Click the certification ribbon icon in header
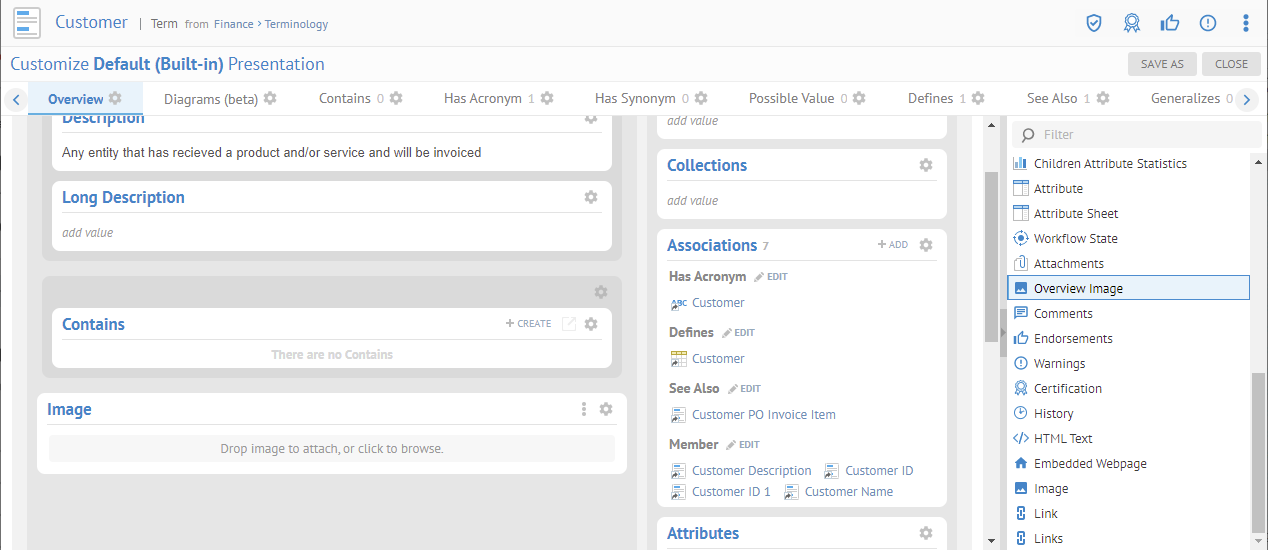Image resolution: width=1268 pixels, height=550 pixels. tap(1131, 23)
